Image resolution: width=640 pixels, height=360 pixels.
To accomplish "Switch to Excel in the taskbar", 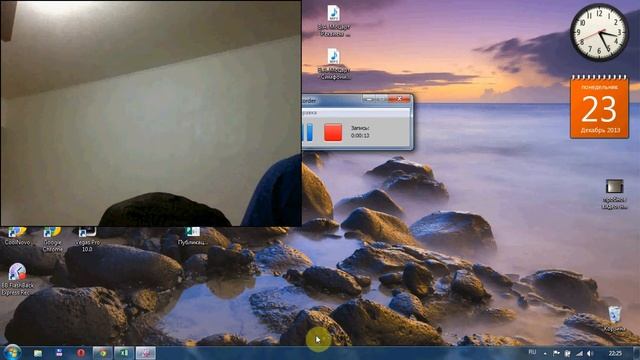I will (124, 353).
